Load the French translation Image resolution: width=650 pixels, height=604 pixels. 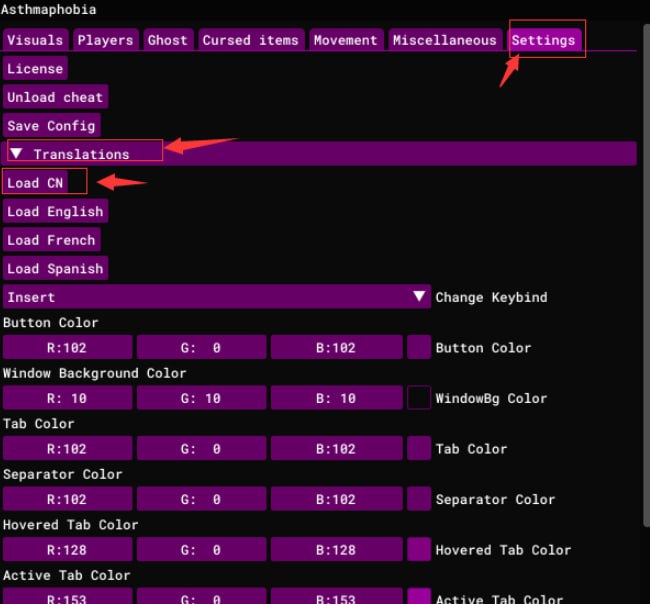click(x=51, y=240)
